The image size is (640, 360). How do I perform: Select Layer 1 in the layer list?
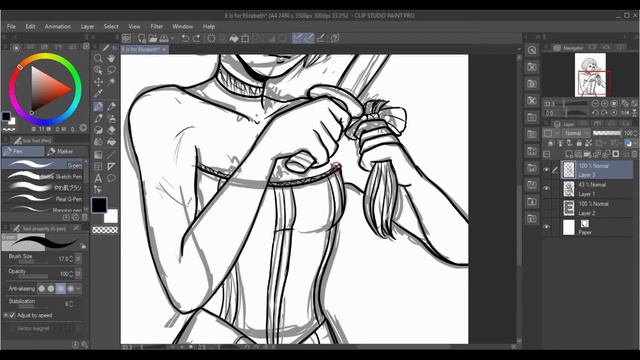pyautogui.click(x=596, y=189)
